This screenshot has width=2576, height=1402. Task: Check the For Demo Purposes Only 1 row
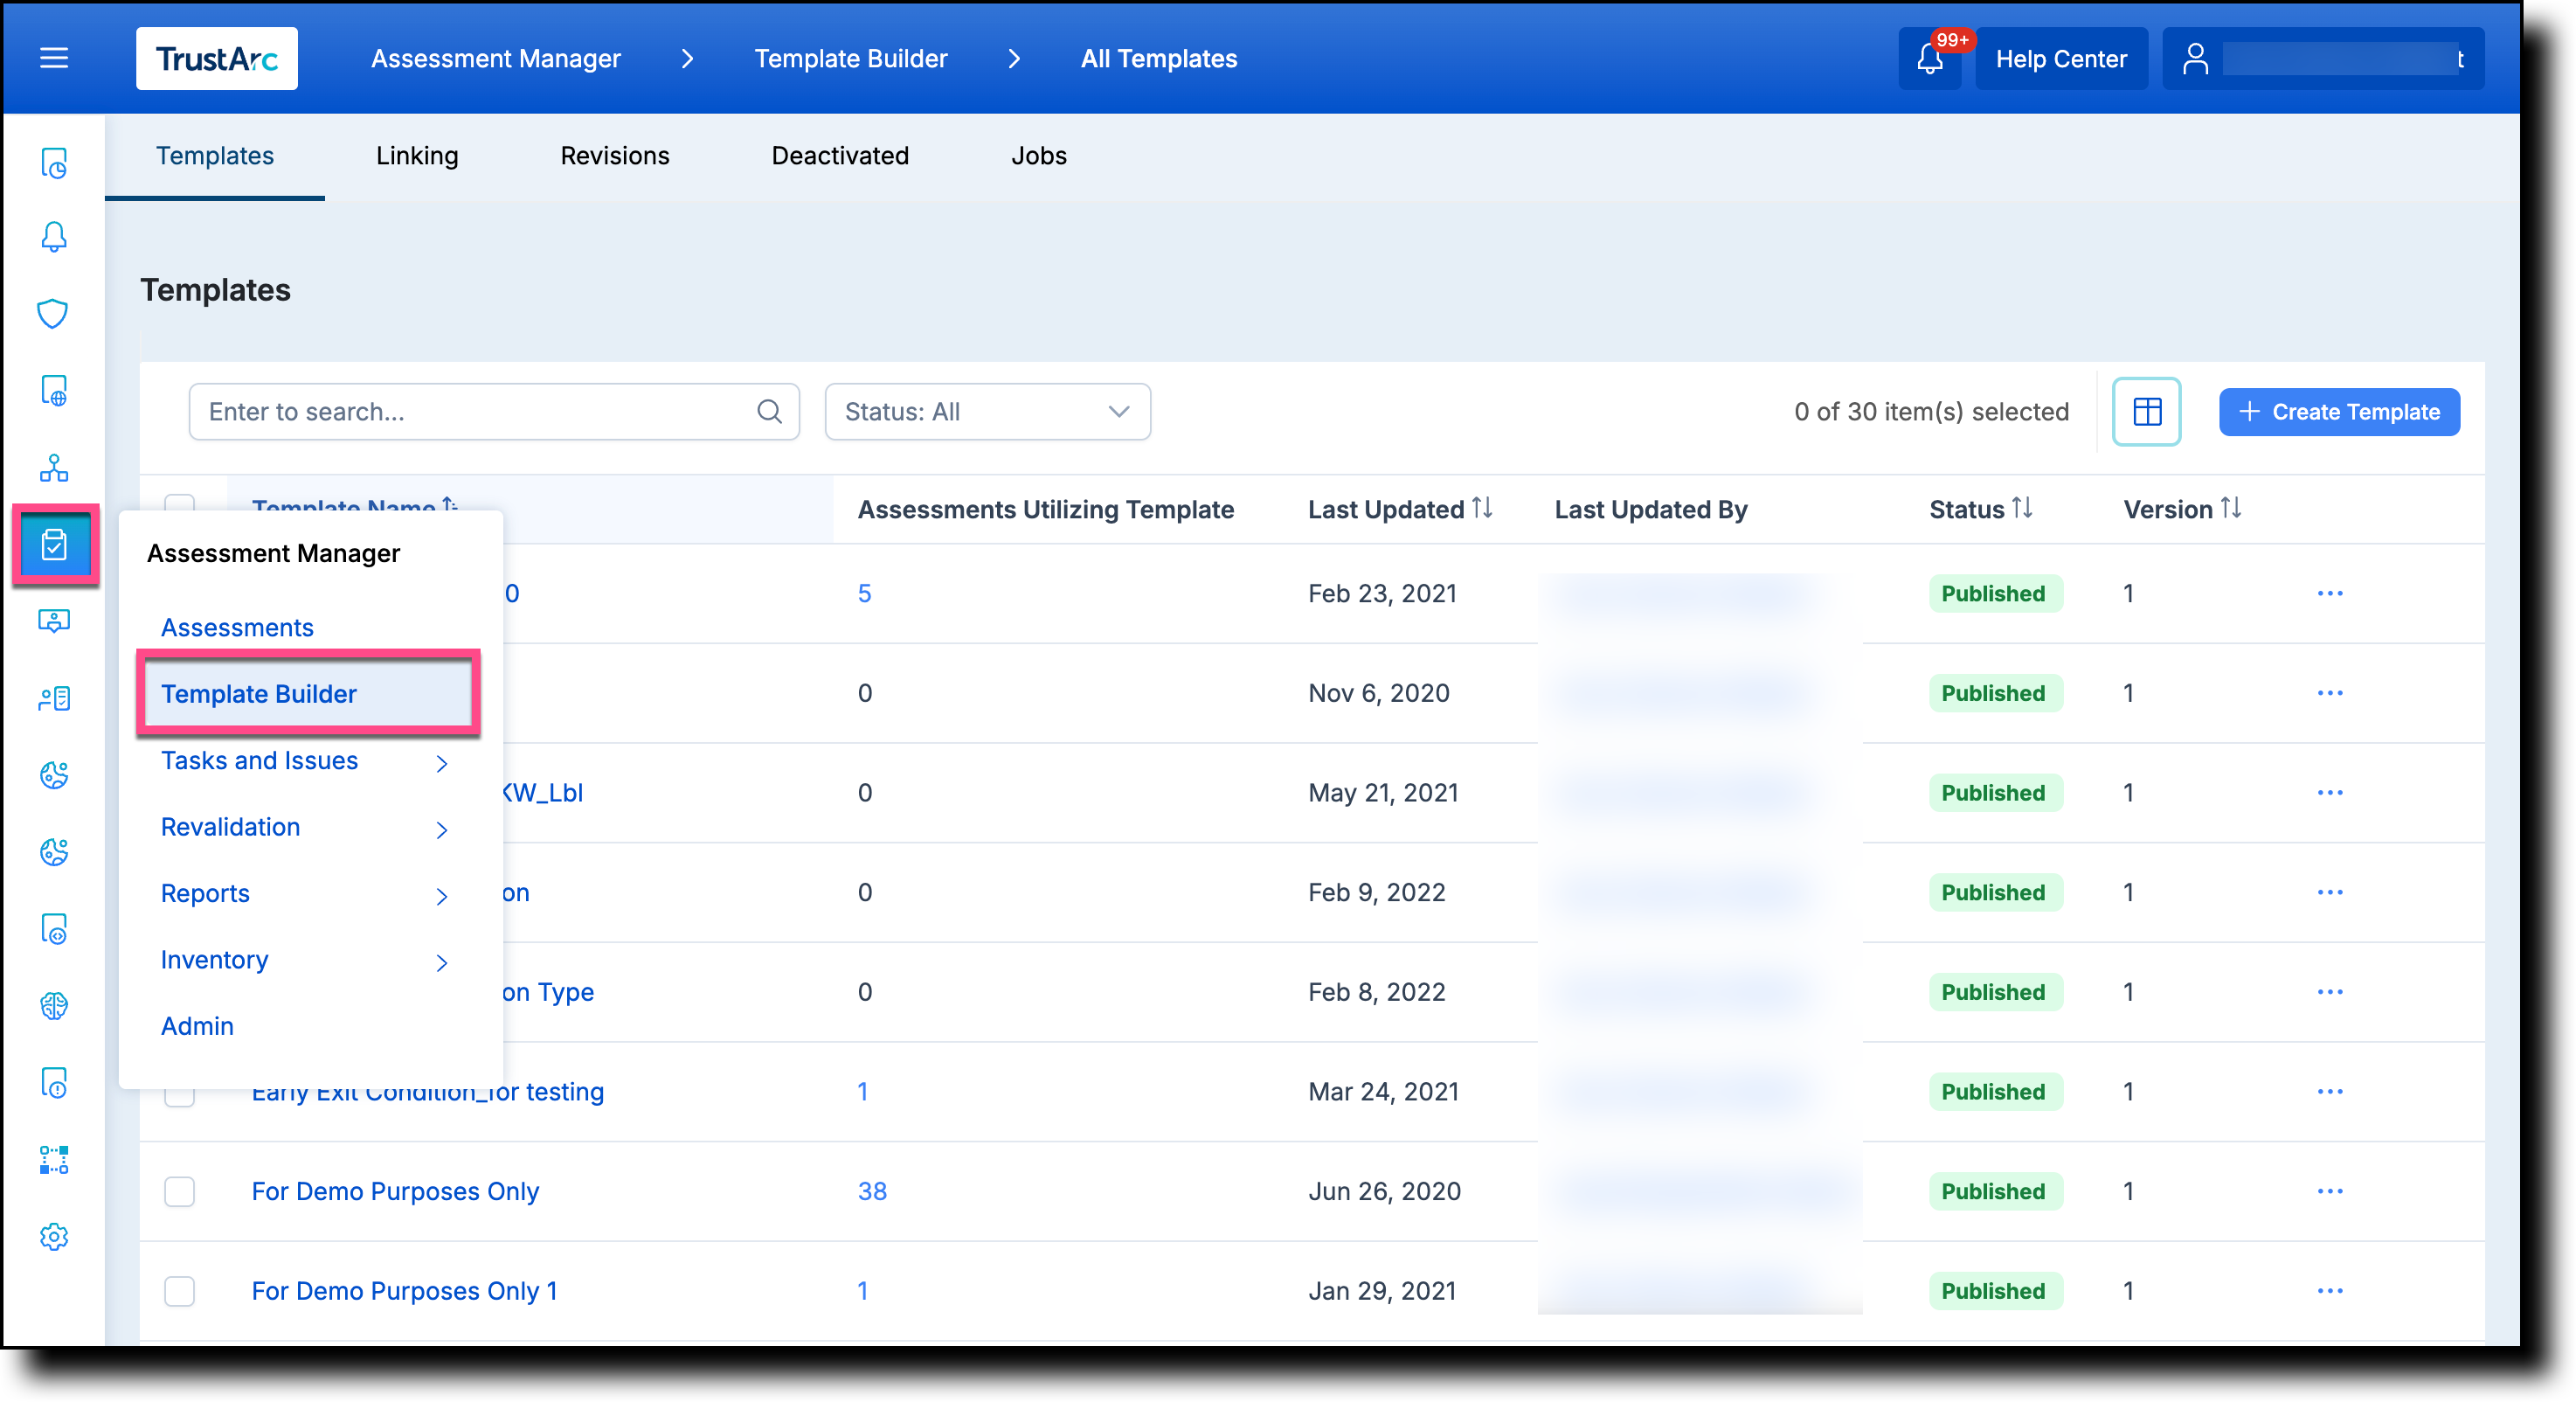coord(179,1291)
